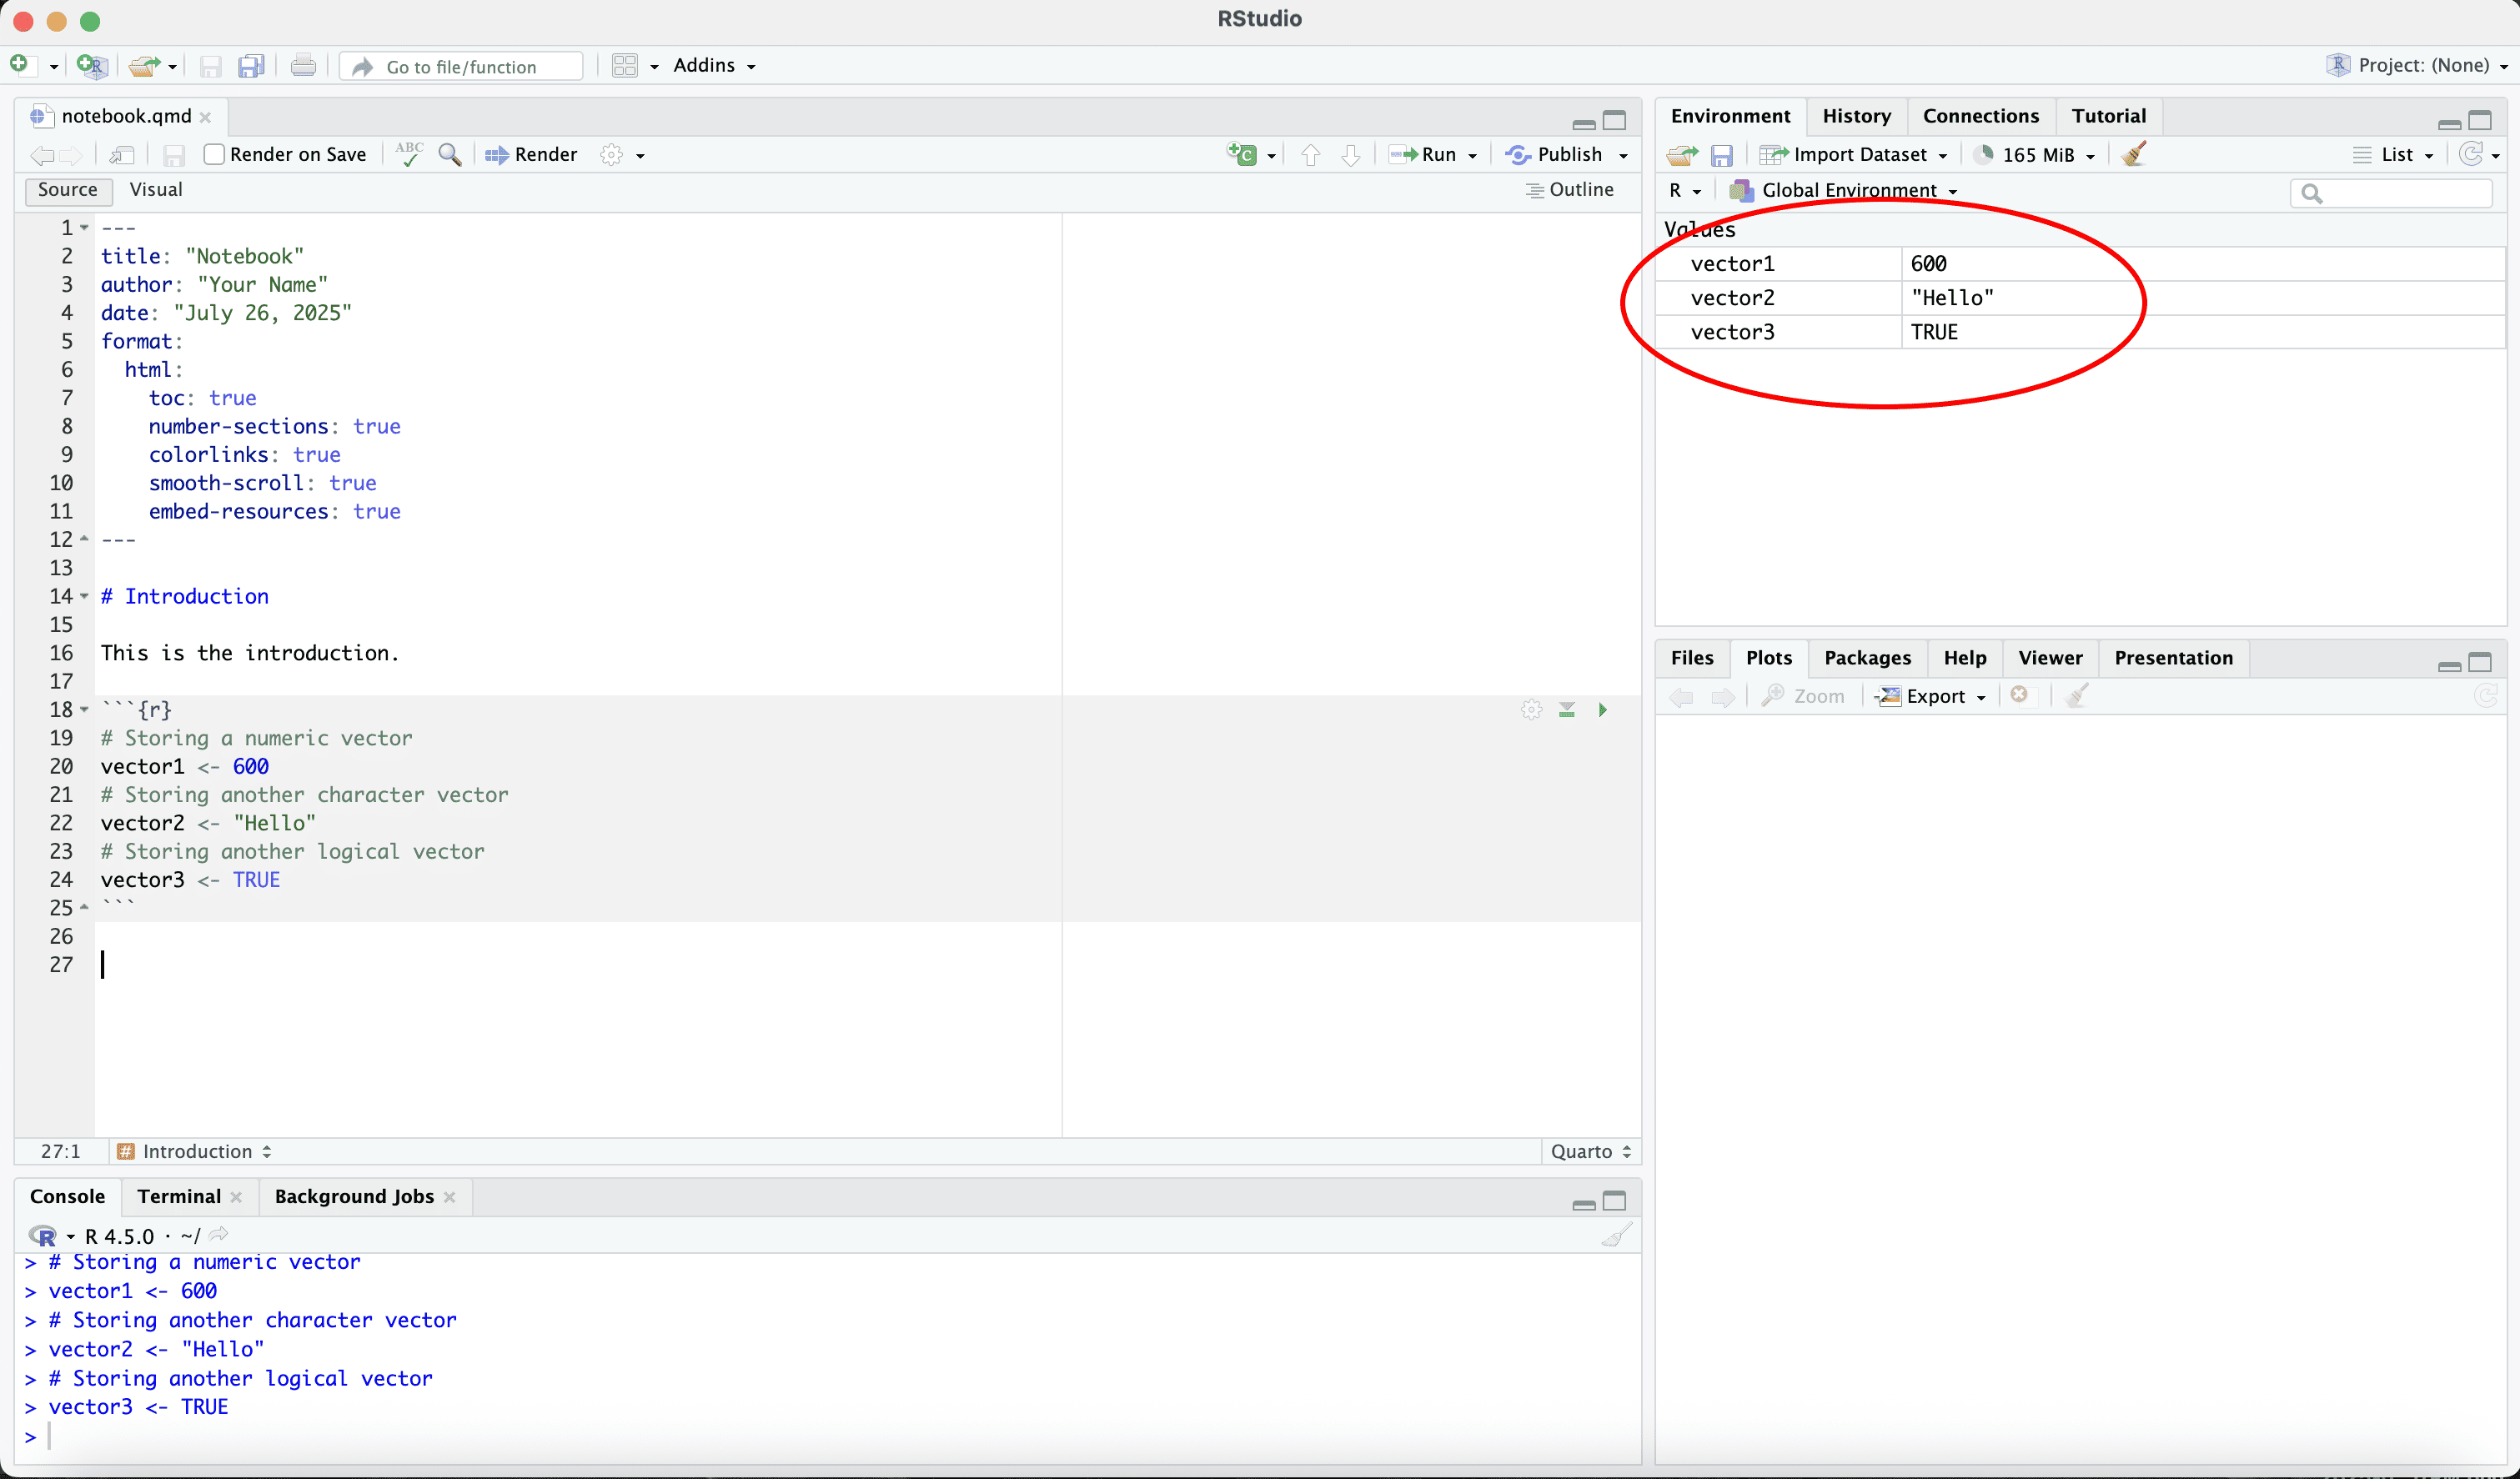Image resolution: width=2520 pixels, height=1479 pixels.
Task: Clear the environment with the broom icon
Action: [2133, 154]
